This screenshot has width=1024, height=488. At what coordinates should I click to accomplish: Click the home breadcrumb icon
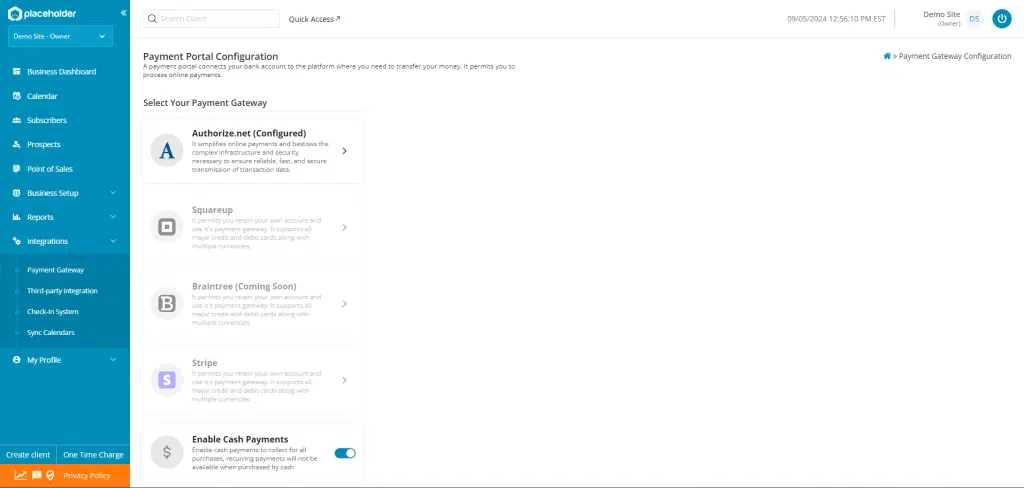(x=887, y=56)
